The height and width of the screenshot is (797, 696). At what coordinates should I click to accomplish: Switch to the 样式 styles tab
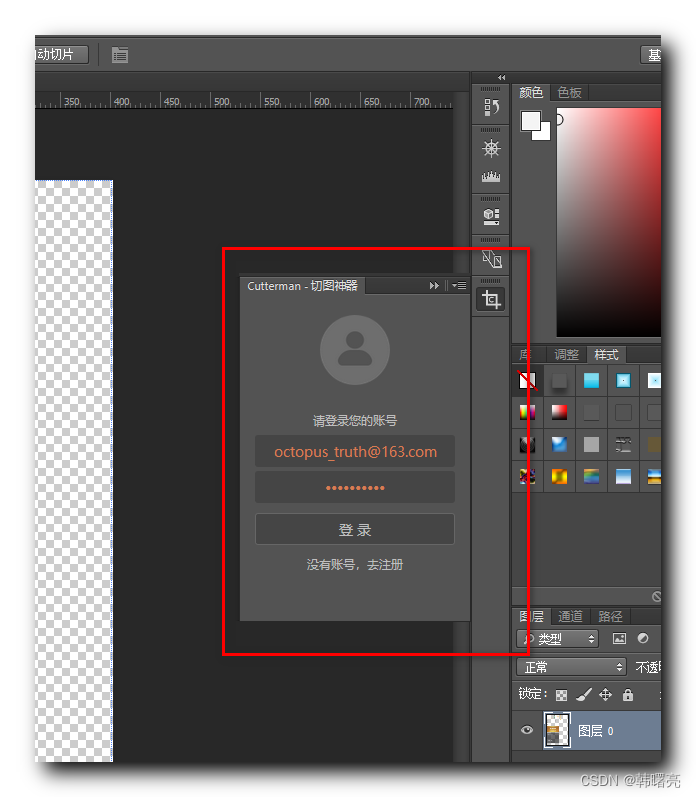coord(607,354)
